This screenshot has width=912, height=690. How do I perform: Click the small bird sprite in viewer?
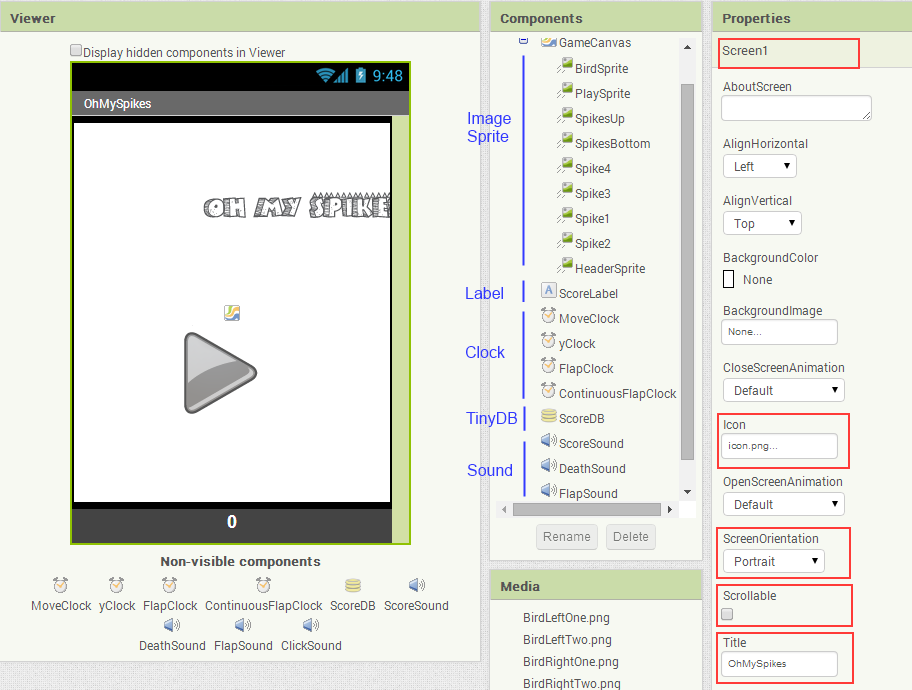[232, 313]
